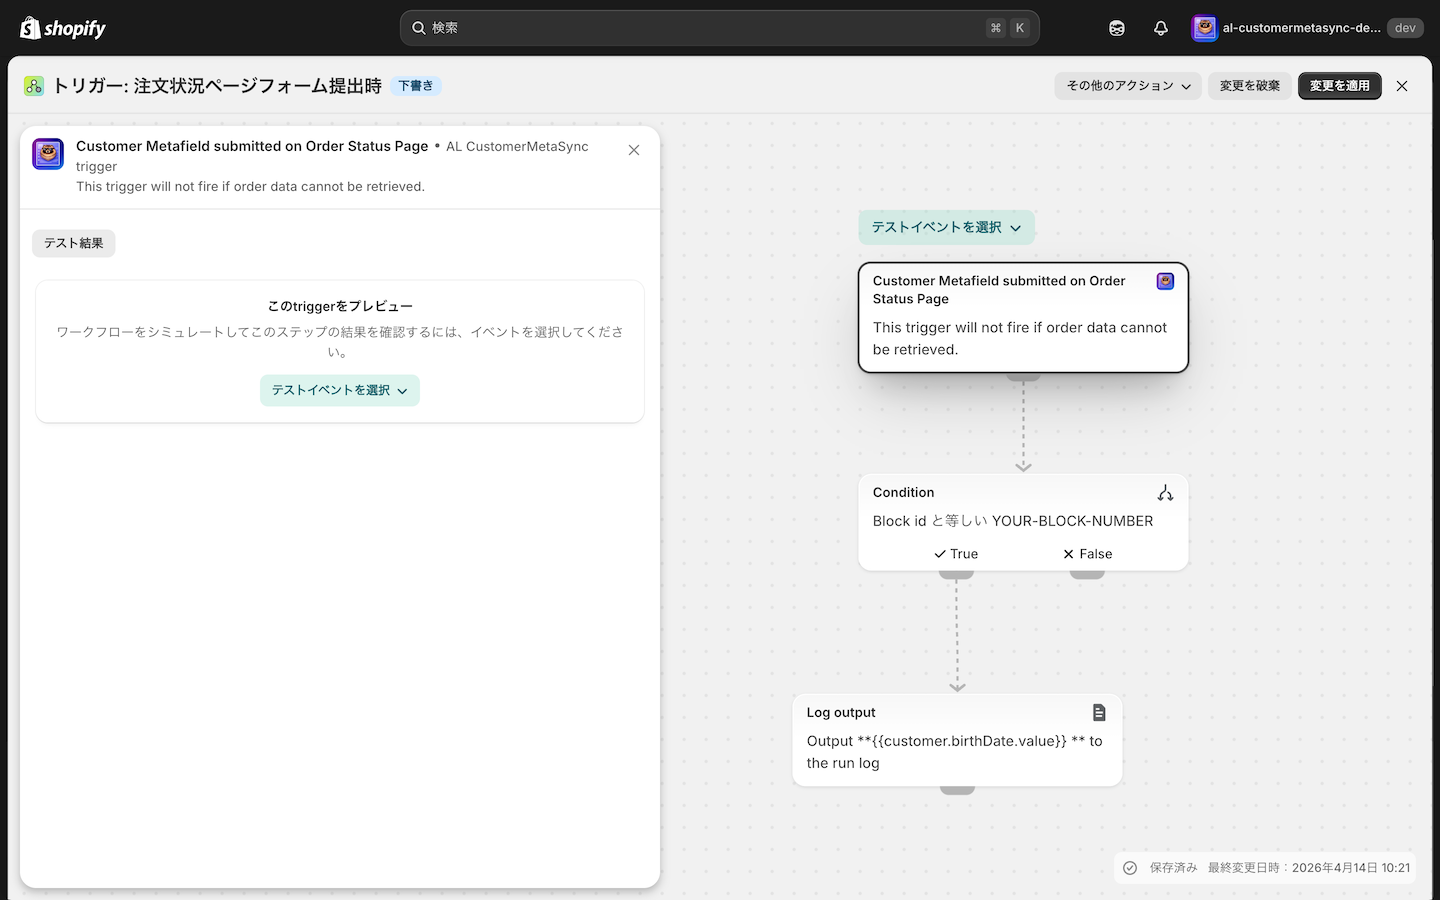Expand the canvas テストイベントを選択 dropdown
The height and width of the screenshot is (900, 1440).
[x=946, y=227]
